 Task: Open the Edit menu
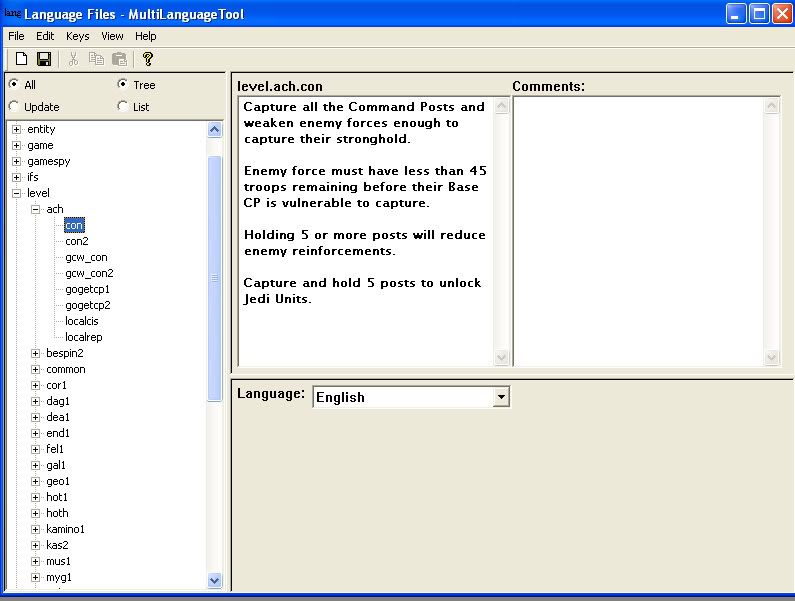point(45,36)
